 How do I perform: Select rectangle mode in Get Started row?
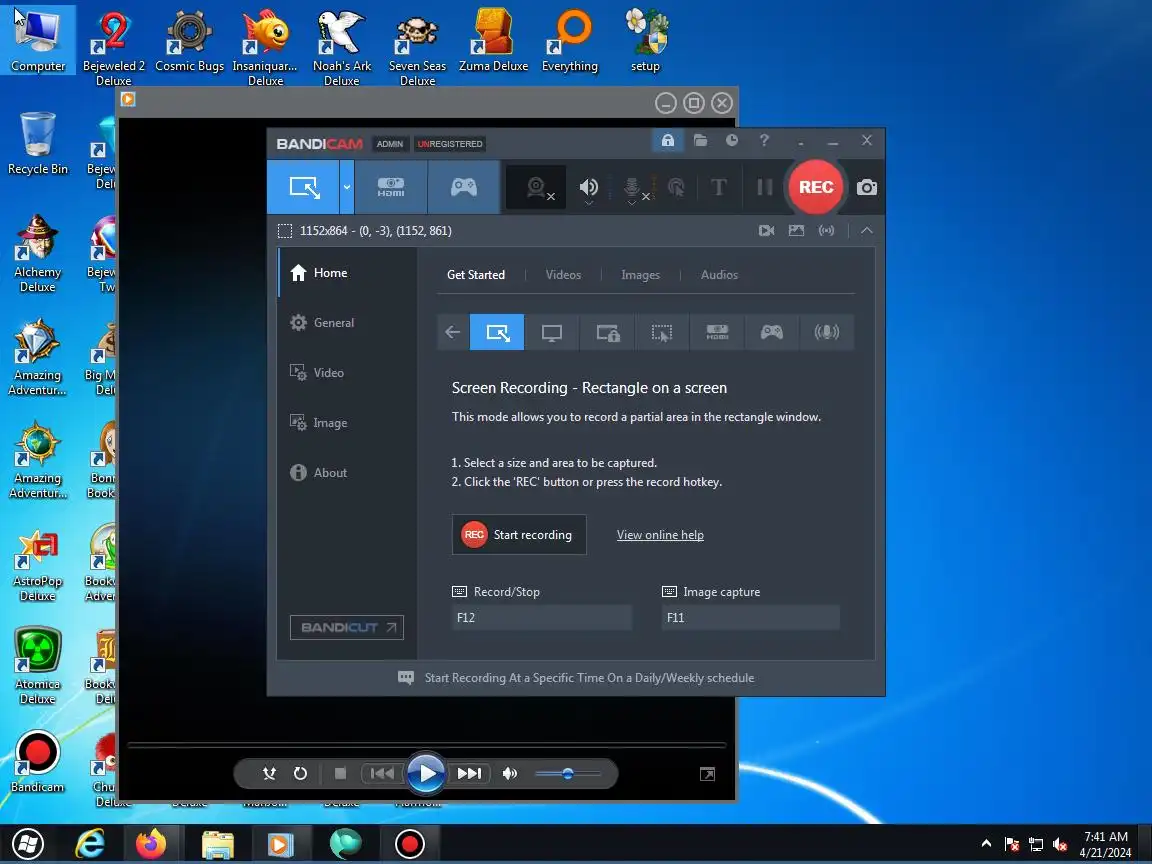coord(497,332)
